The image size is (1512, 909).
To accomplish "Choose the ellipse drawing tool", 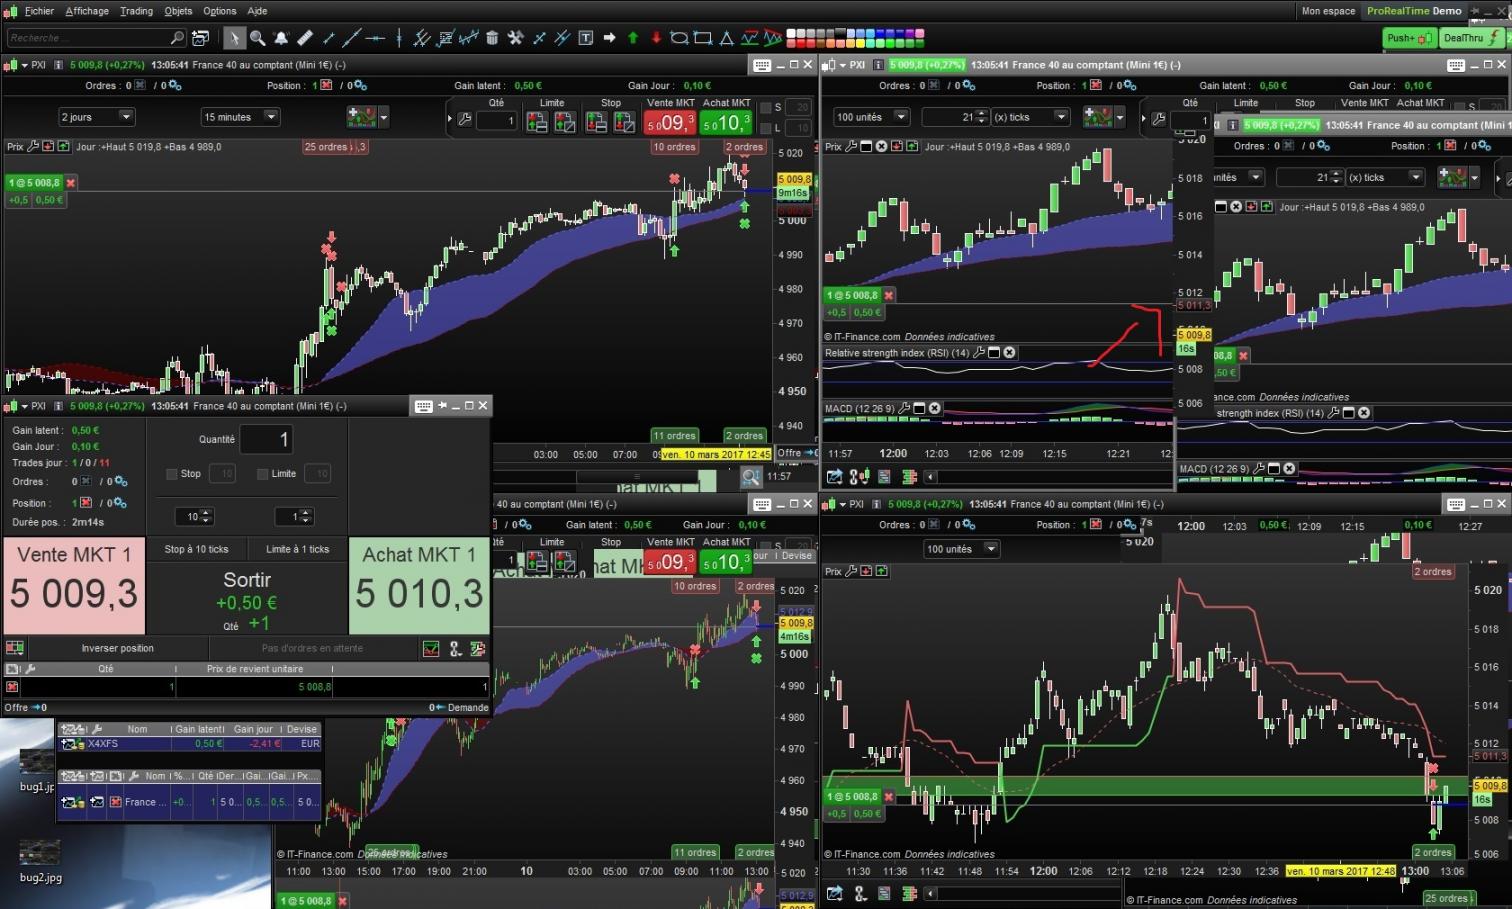I will coord(680,38).
